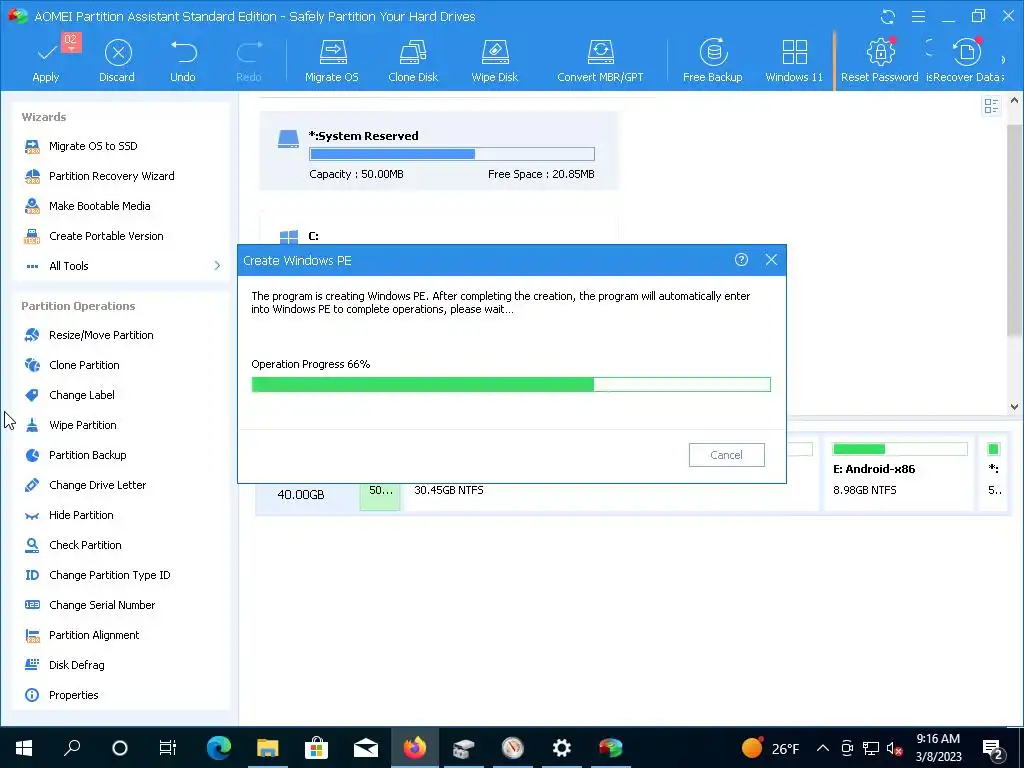Open Migrate OS toolbar tool

[332, 61]
